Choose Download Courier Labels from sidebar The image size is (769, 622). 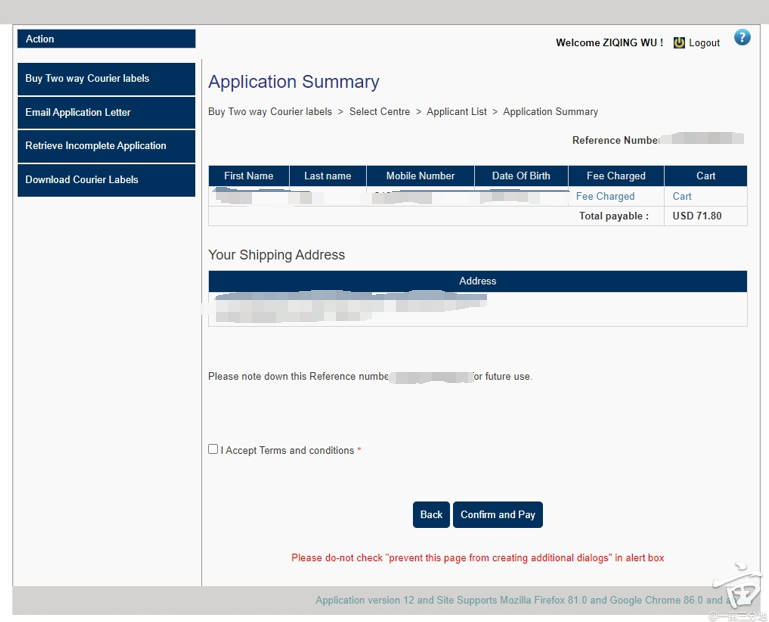point(106,180)
